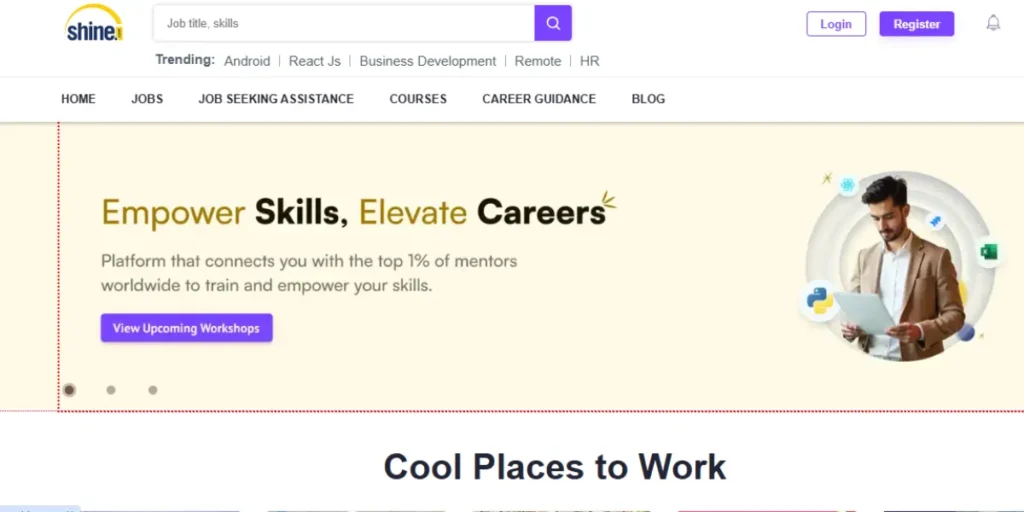Click the Register button
The height and width of the screenshot is (512, 1024).
[x=917, y=24]
